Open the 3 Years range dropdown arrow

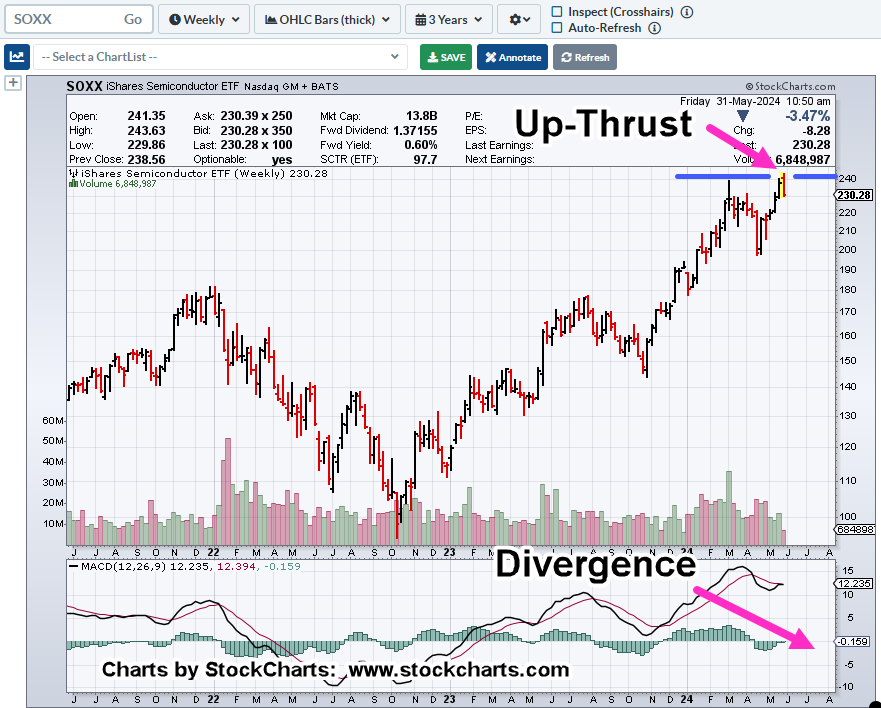click(x=479, y=19)
